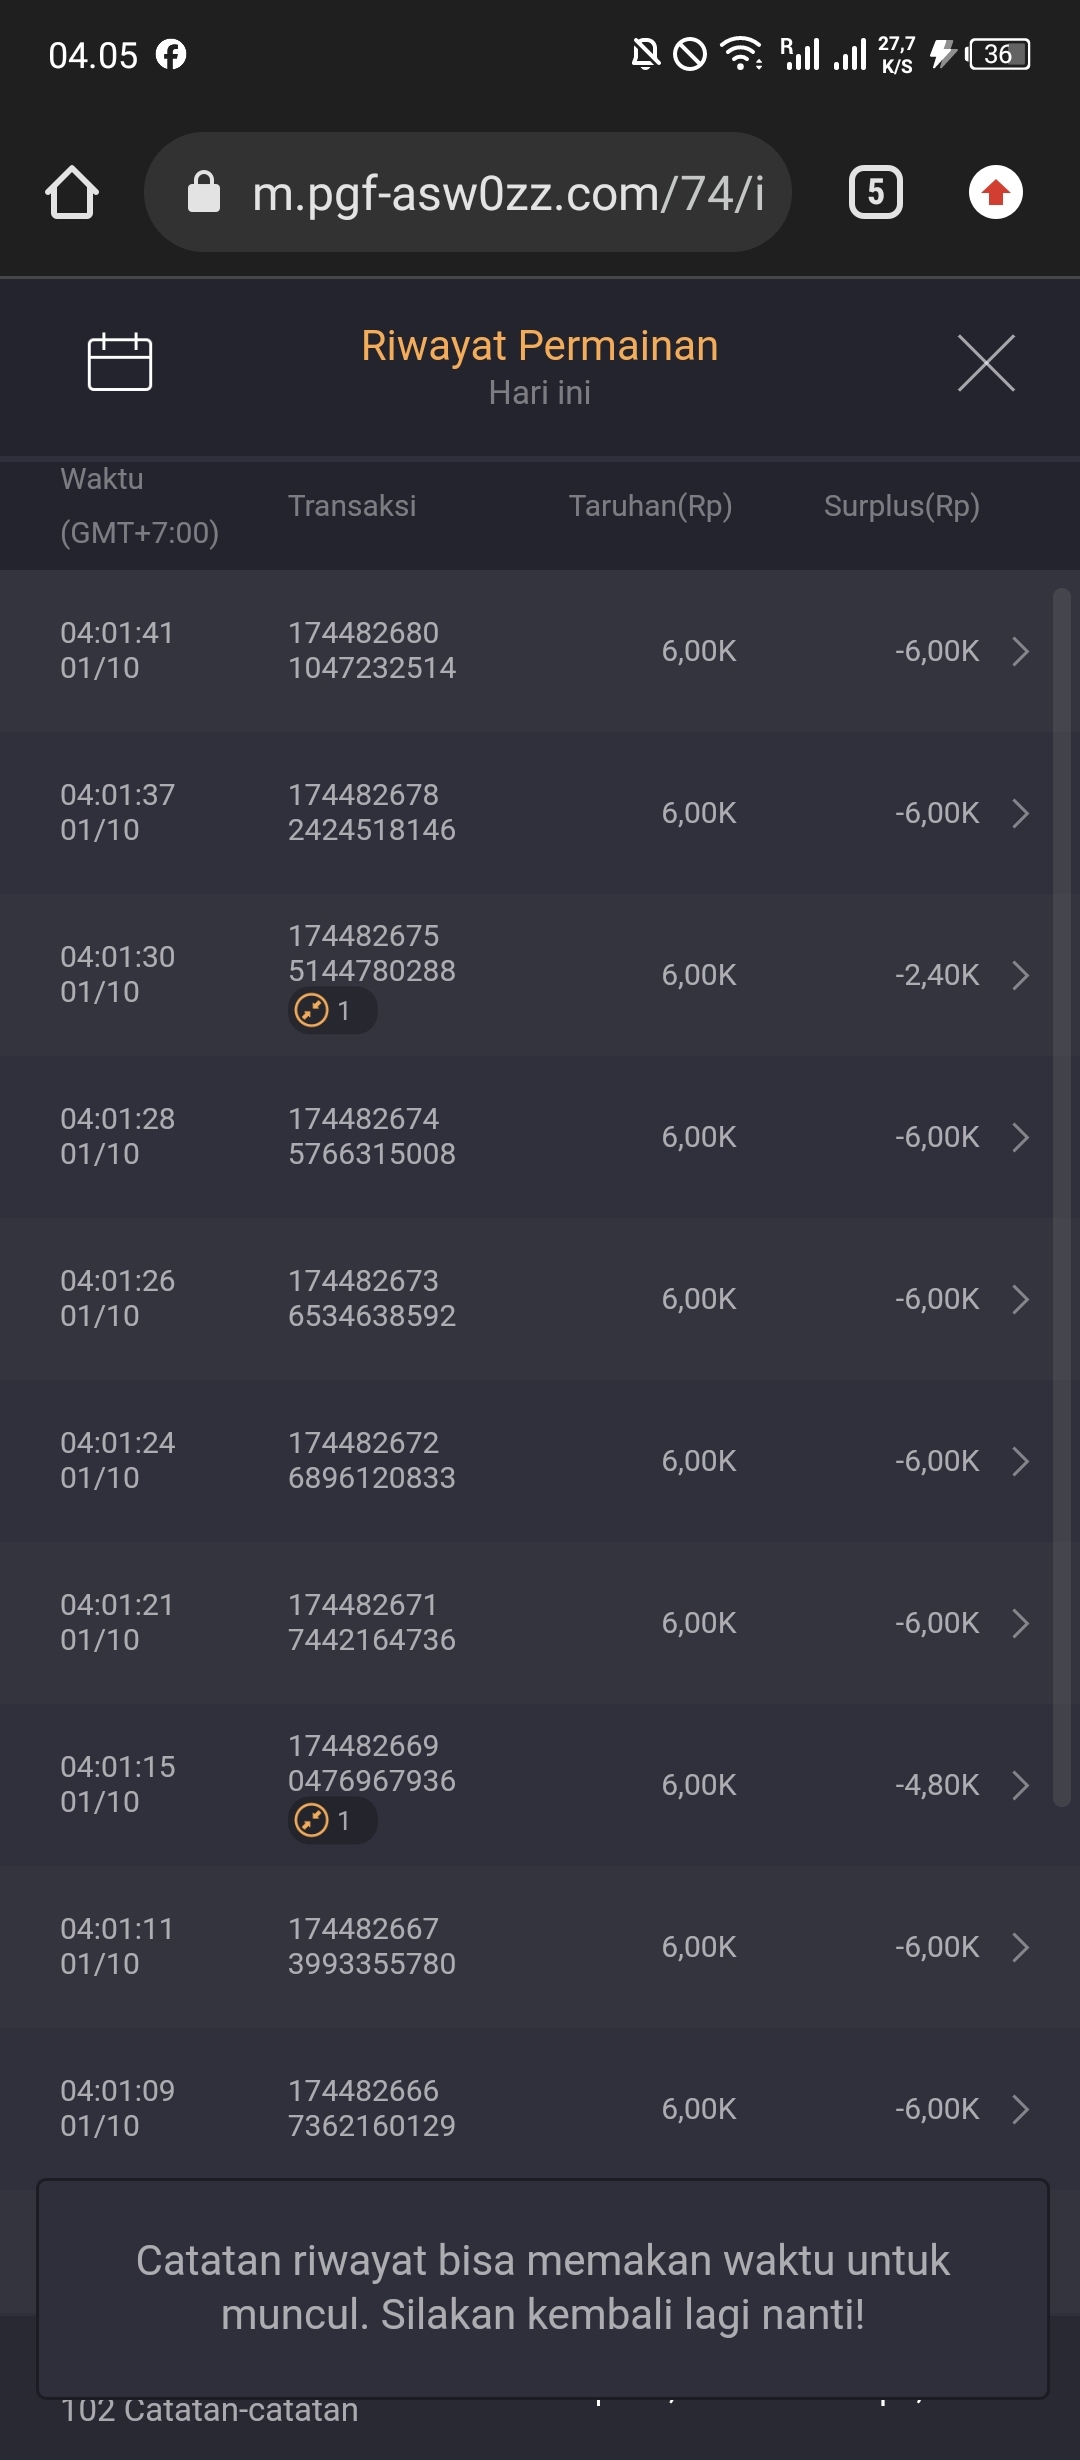The width and height of the screenshot is (1080, 2460).
Task: Close the Riwayat Permainan panel
Action: coord(986,363)
